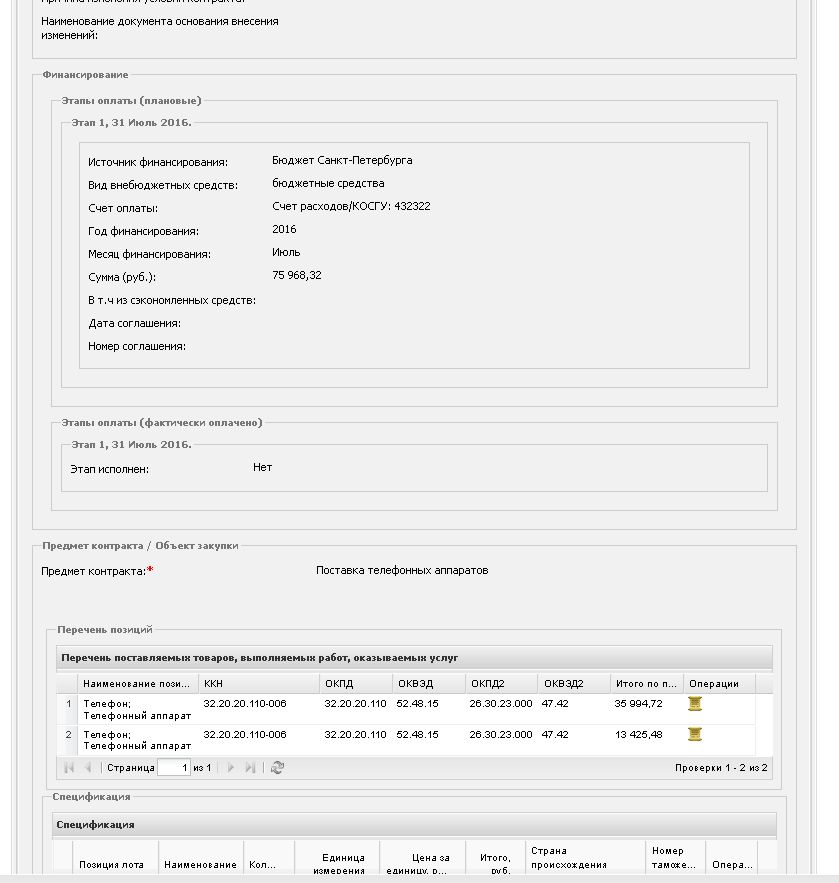Sort by ККН column header
The image size is (839, 883).
(x=259, y=684)
